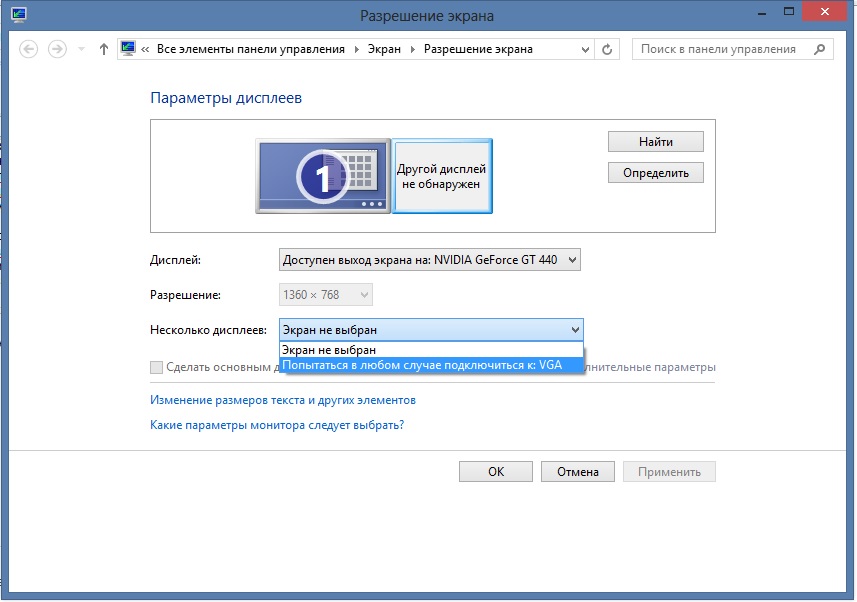Choose 'Экран не выбран' in dropdown list

pyautogui.click(x=431, y=350)
